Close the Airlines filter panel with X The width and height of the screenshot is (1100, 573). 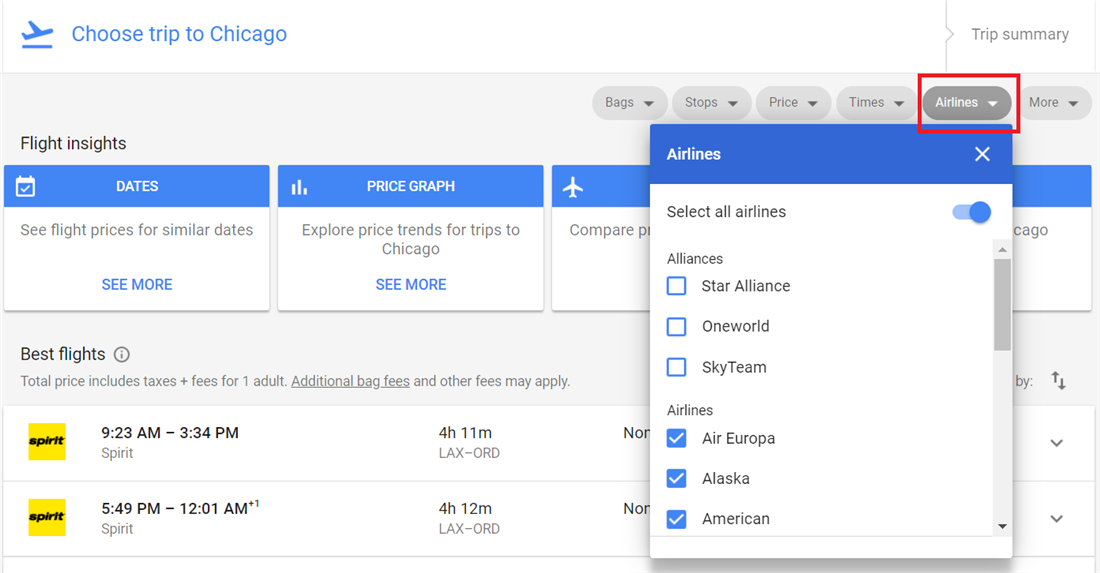point(982,154)
